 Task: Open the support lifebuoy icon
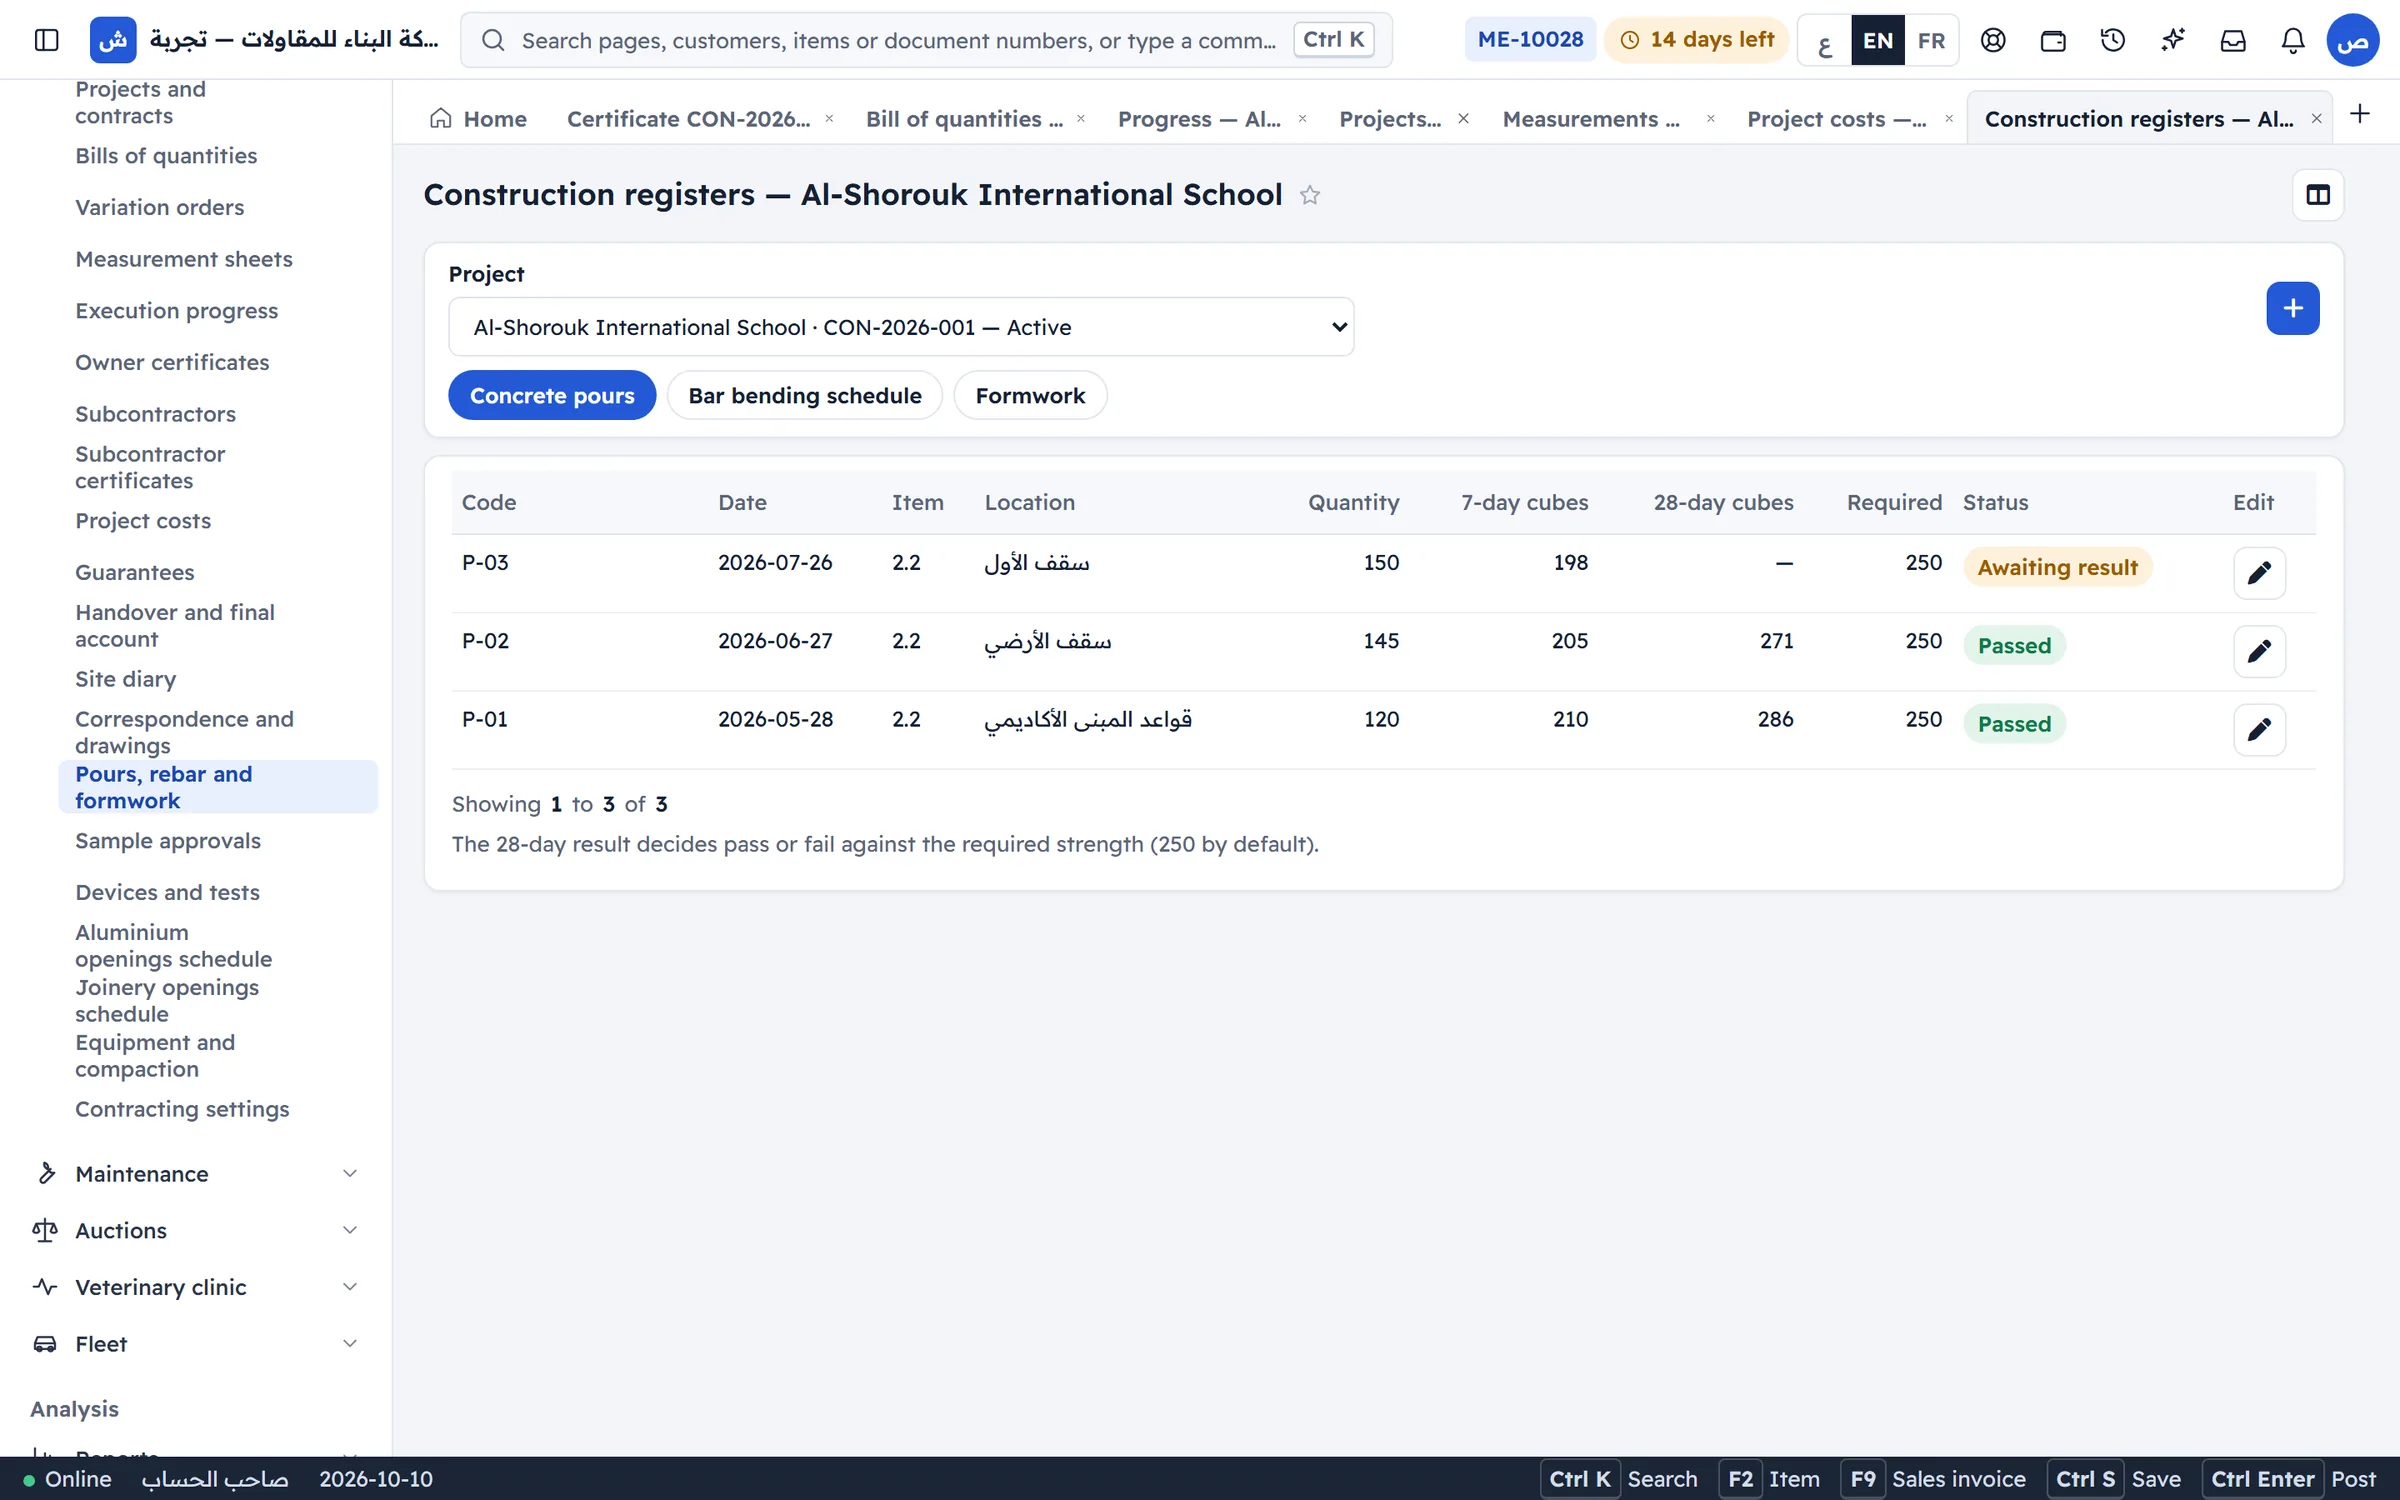(x=1993, y=40)
